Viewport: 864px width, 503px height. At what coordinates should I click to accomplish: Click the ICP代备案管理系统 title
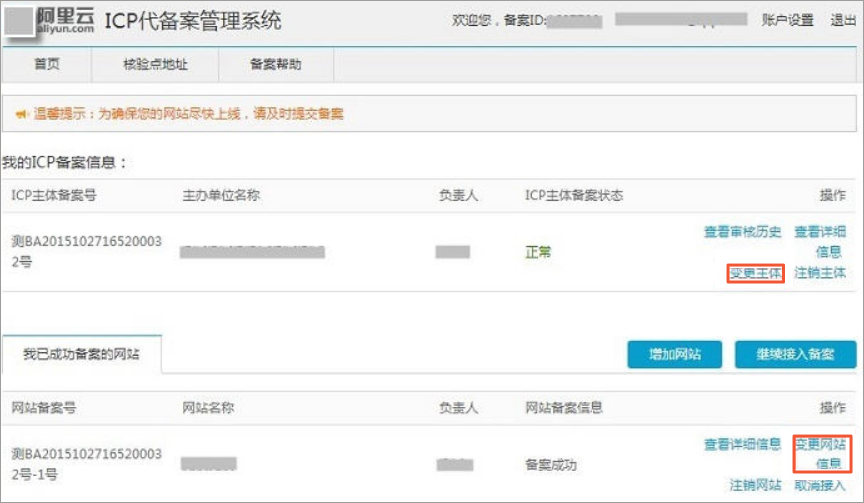coord(193,21)
